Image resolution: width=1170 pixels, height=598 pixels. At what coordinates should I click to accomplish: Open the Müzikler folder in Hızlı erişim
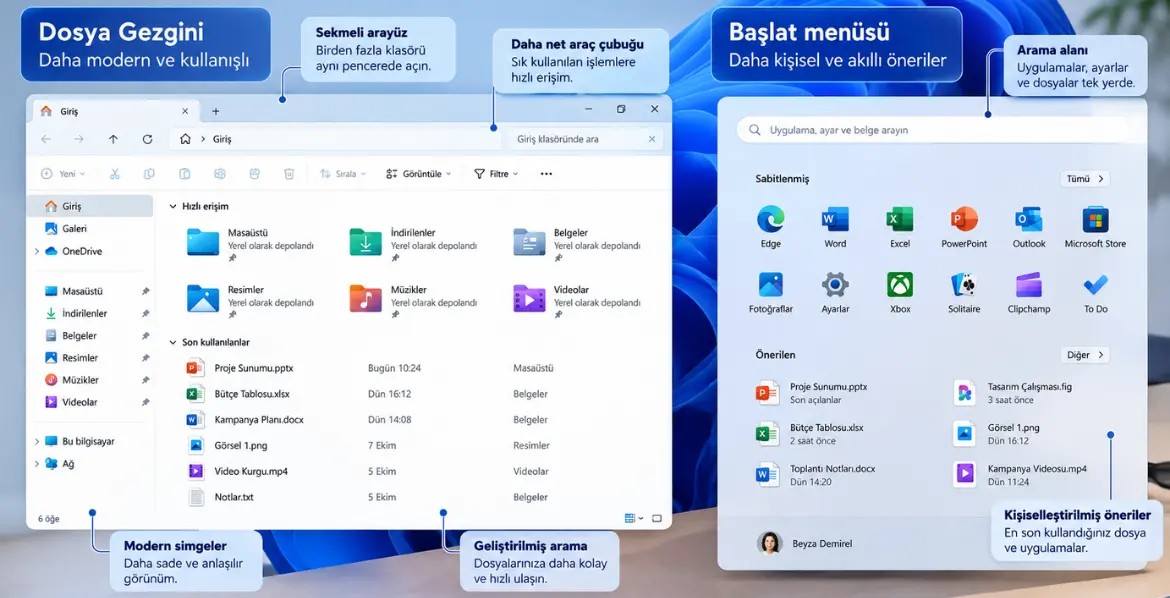pos(413,299)
